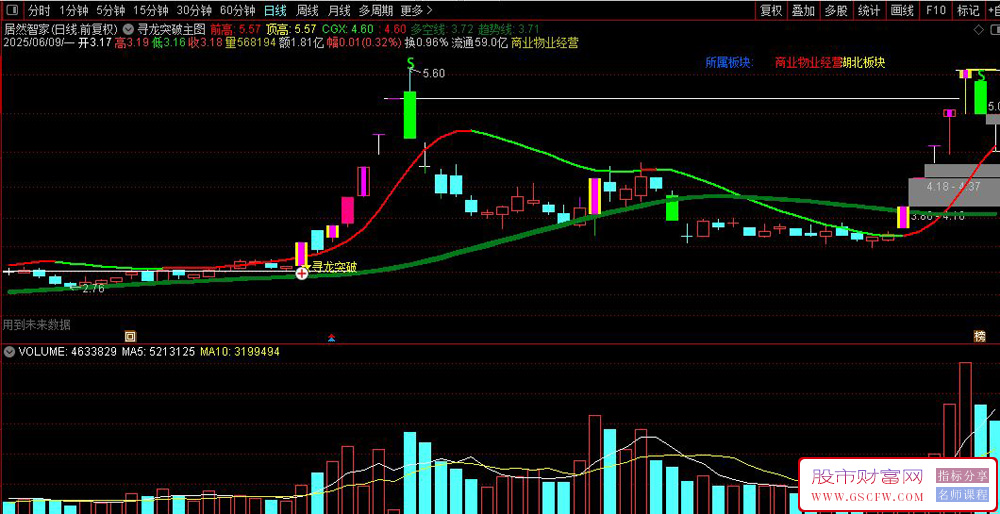Click the 5.60 high price label
The width and height of the screenshot is (1000, 514).
coord(434,73)
